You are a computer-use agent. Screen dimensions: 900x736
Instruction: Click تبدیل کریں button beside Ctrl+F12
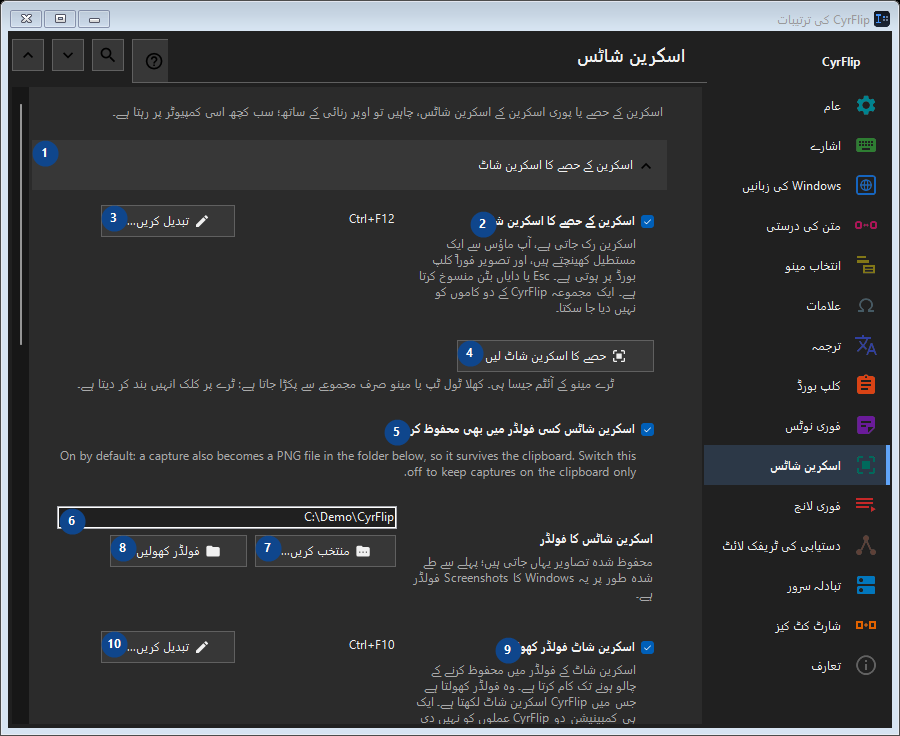[168, 221]
